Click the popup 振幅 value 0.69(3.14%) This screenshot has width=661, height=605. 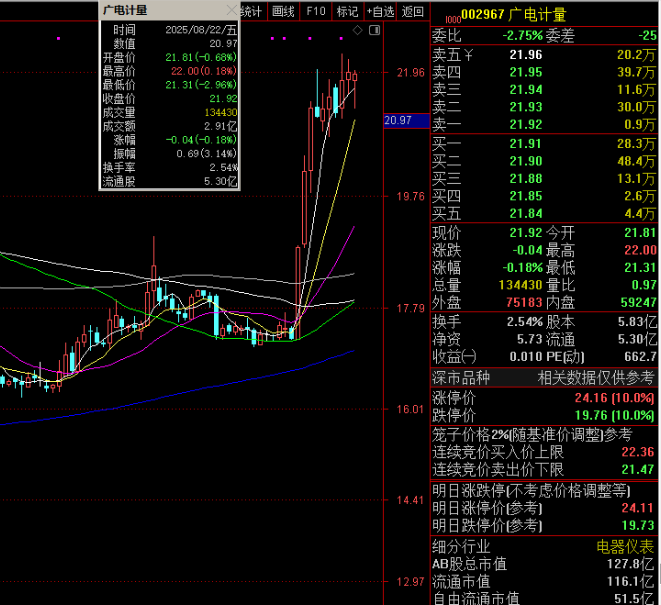[207, 154]
